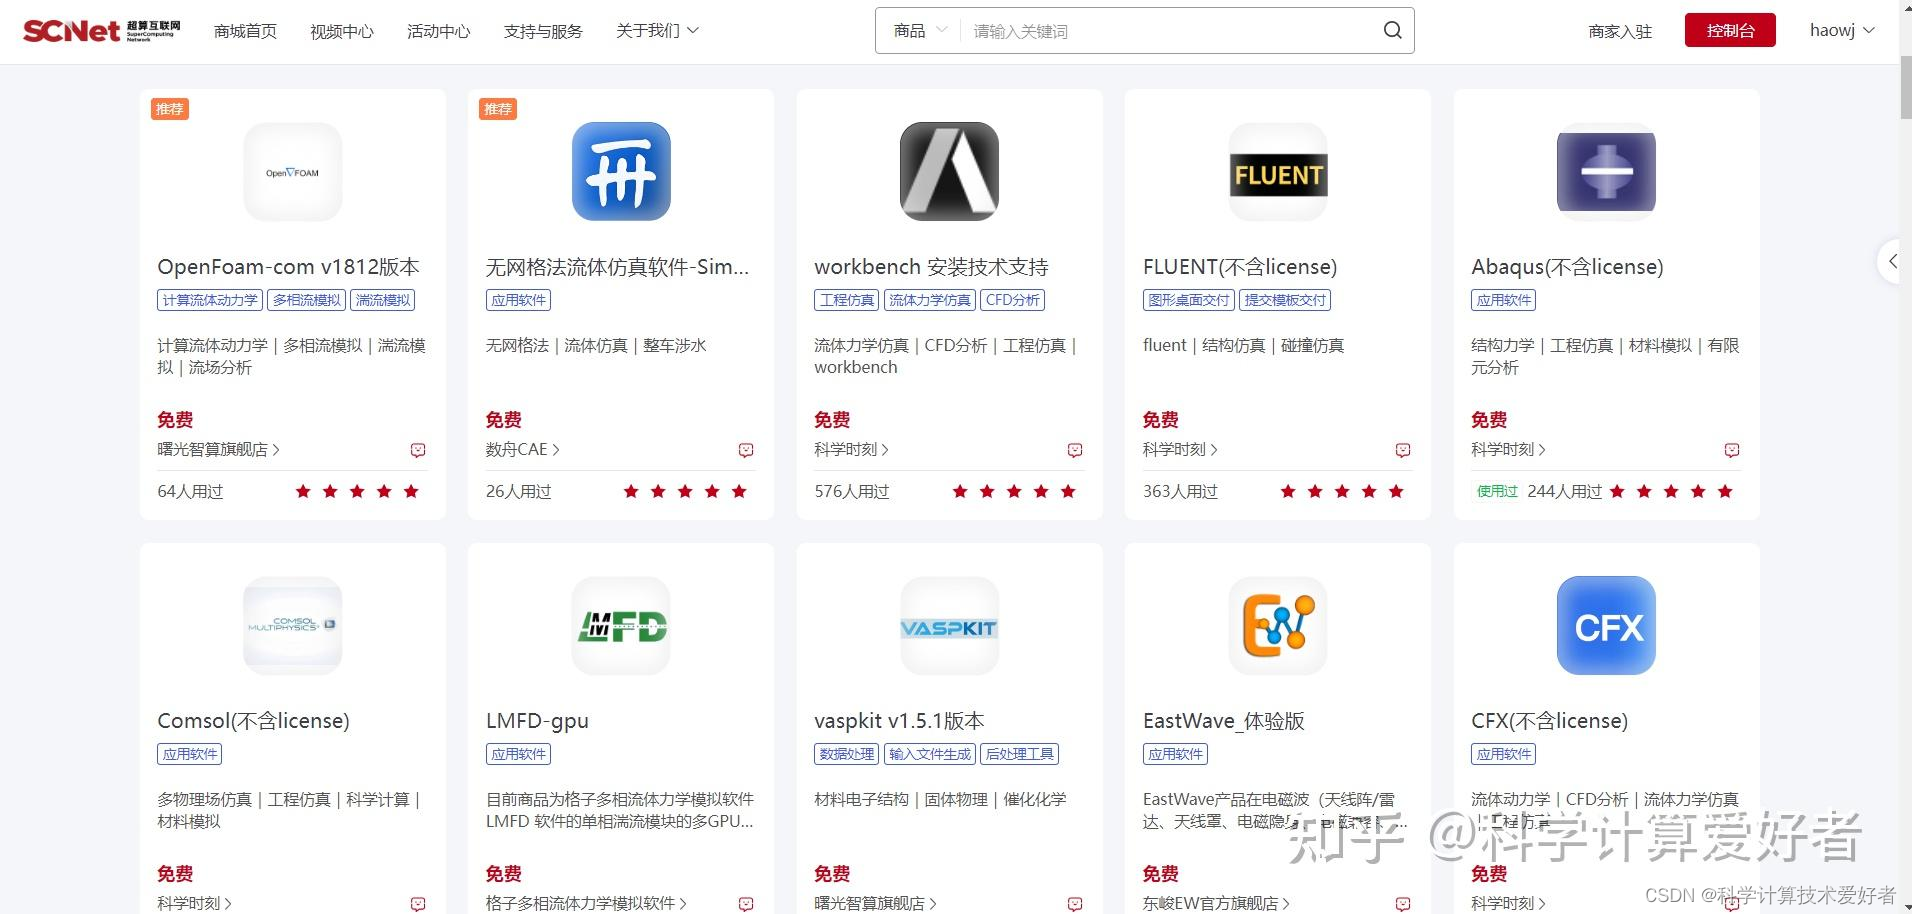Open 视频中心 in the navigation bar
Viewport: 1912px width, 914px height.
click(x=342, y=31)
